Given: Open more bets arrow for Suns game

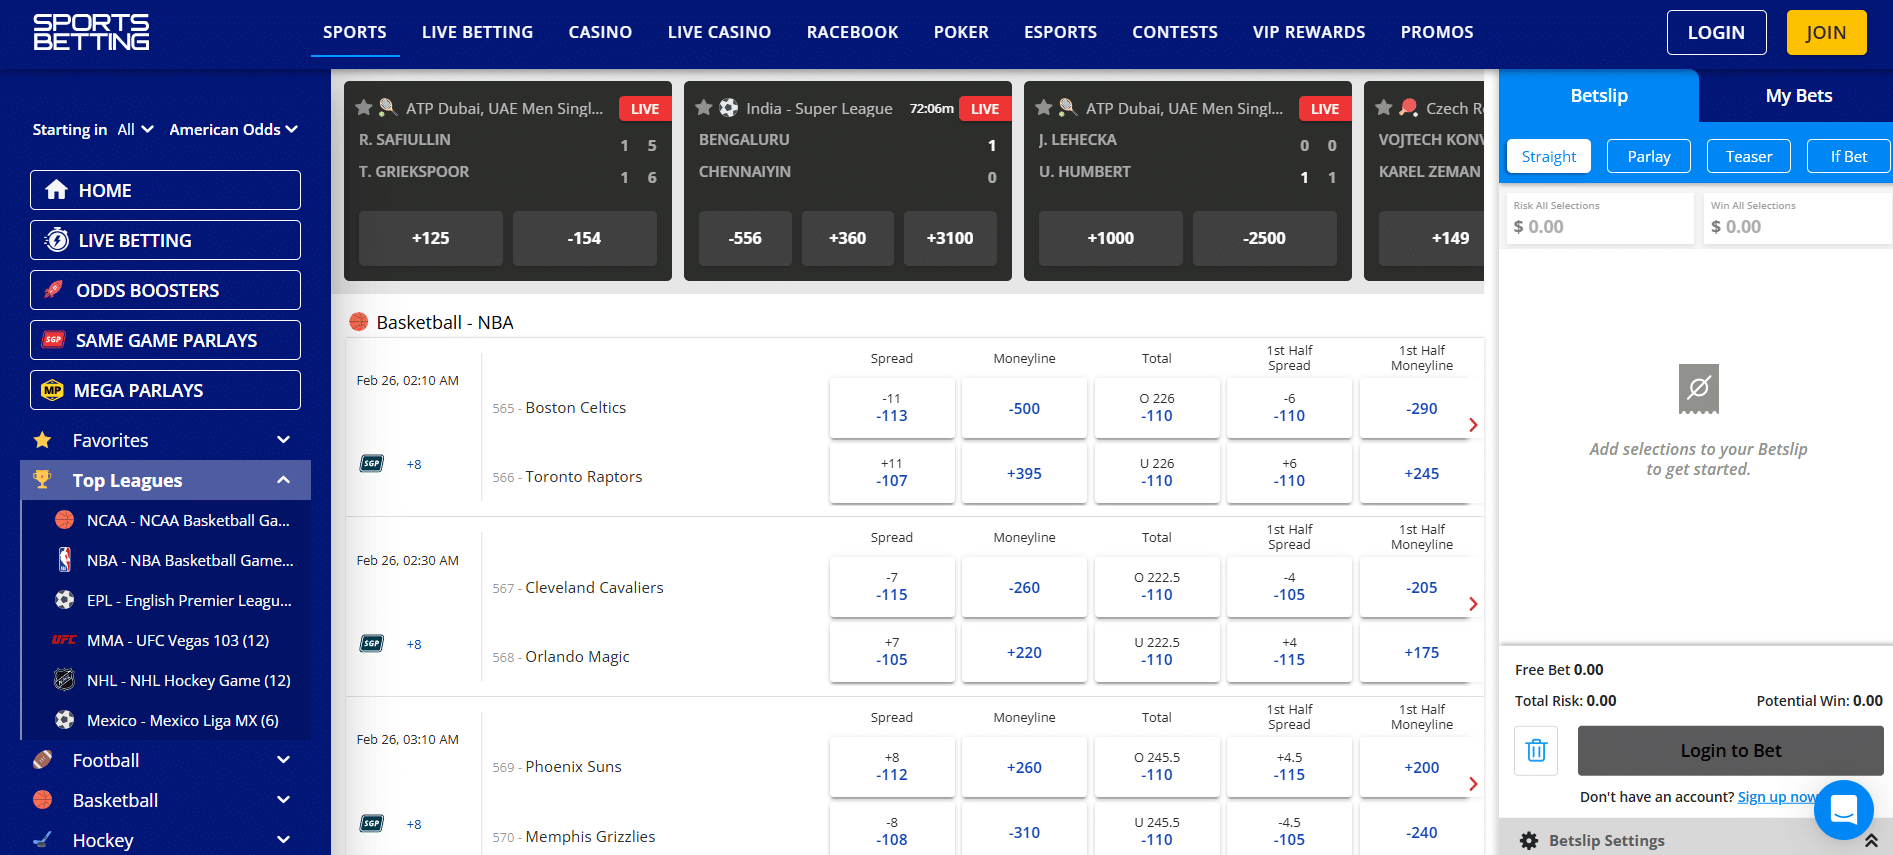Looking at the screenshot, I should [1473, 784].
